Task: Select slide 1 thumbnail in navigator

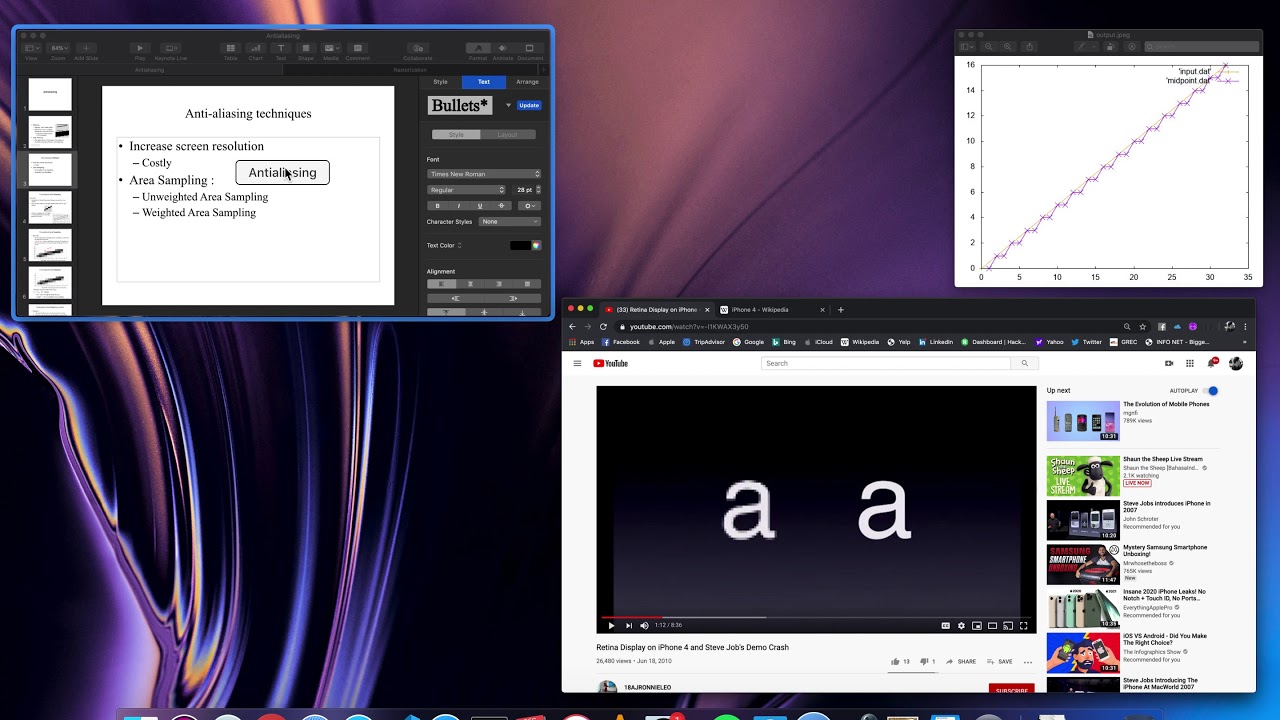Action: [50, 94]
